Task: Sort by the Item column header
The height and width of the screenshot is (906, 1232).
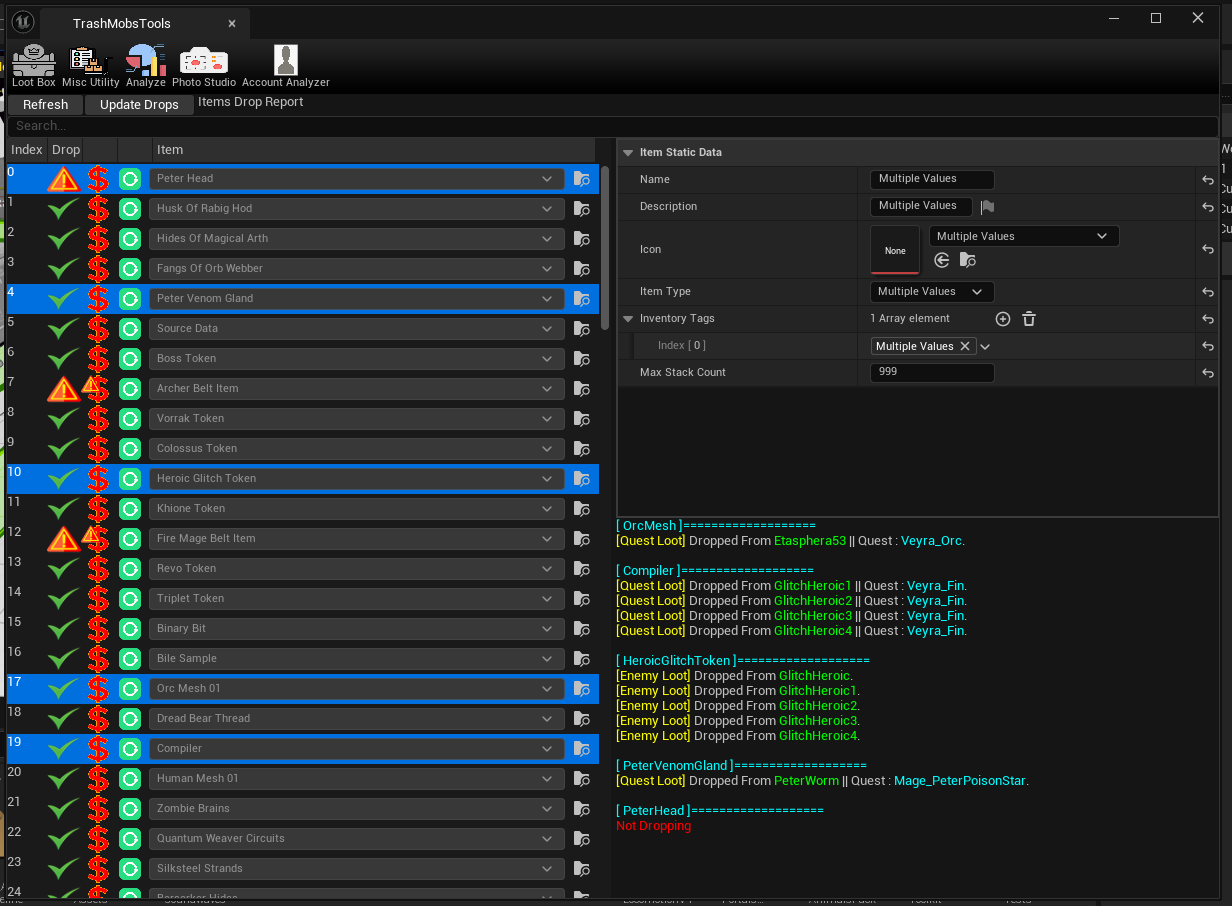Action: click(x=374, y=150)
